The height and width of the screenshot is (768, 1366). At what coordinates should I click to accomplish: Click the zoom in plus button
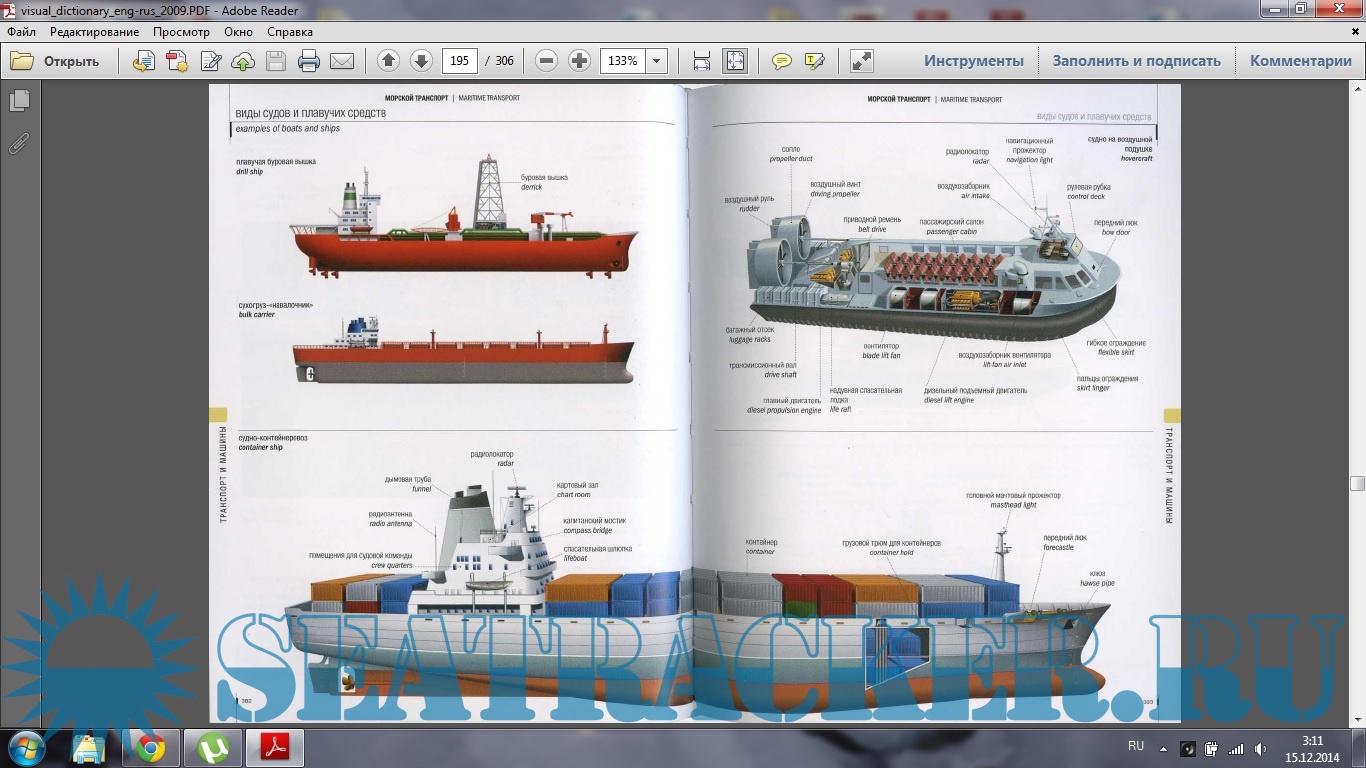(579, 61)
